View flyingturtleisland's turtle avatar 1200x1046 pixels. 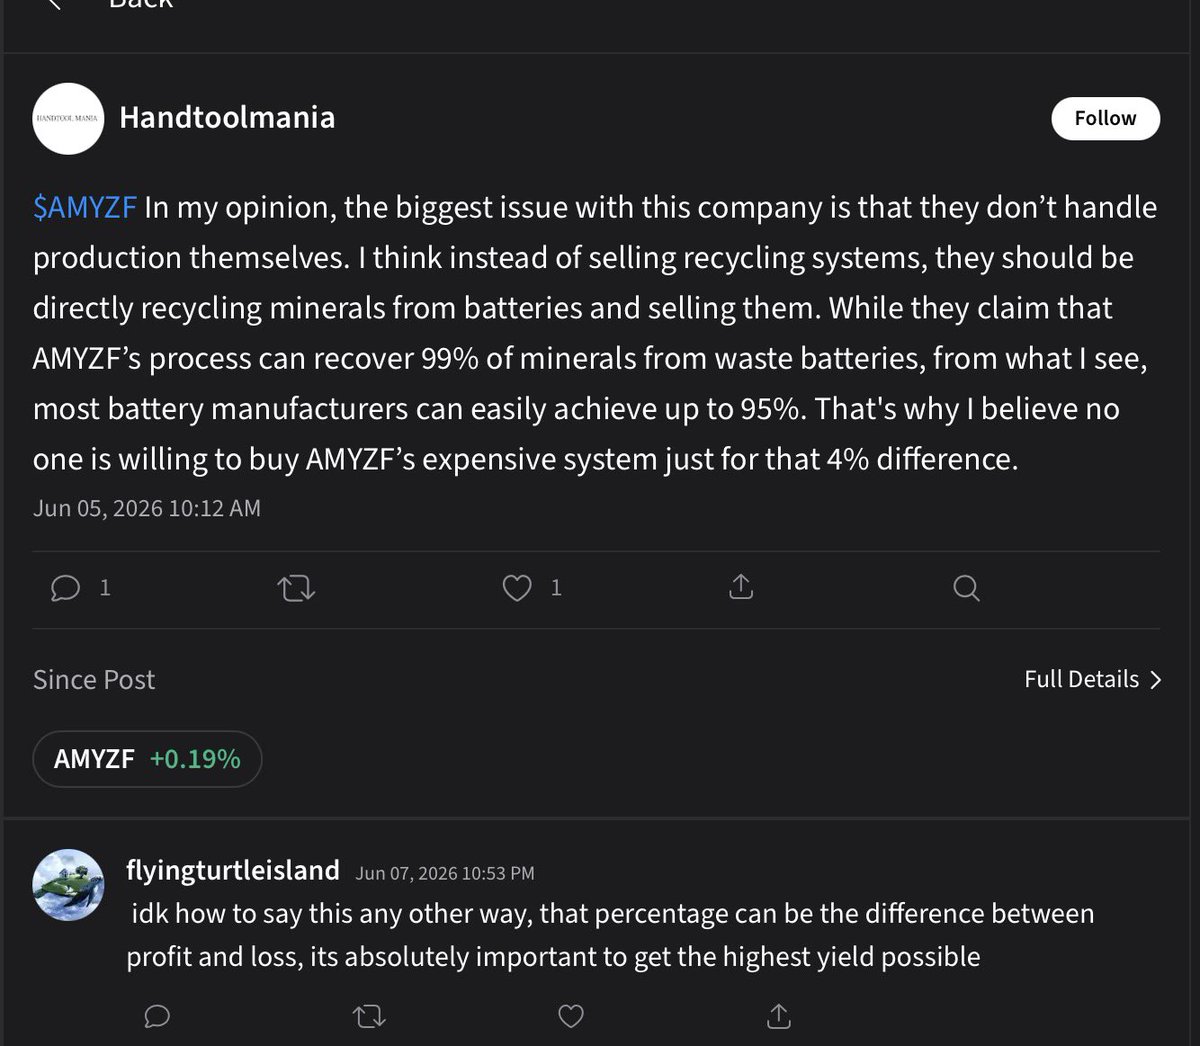[68, 885]
